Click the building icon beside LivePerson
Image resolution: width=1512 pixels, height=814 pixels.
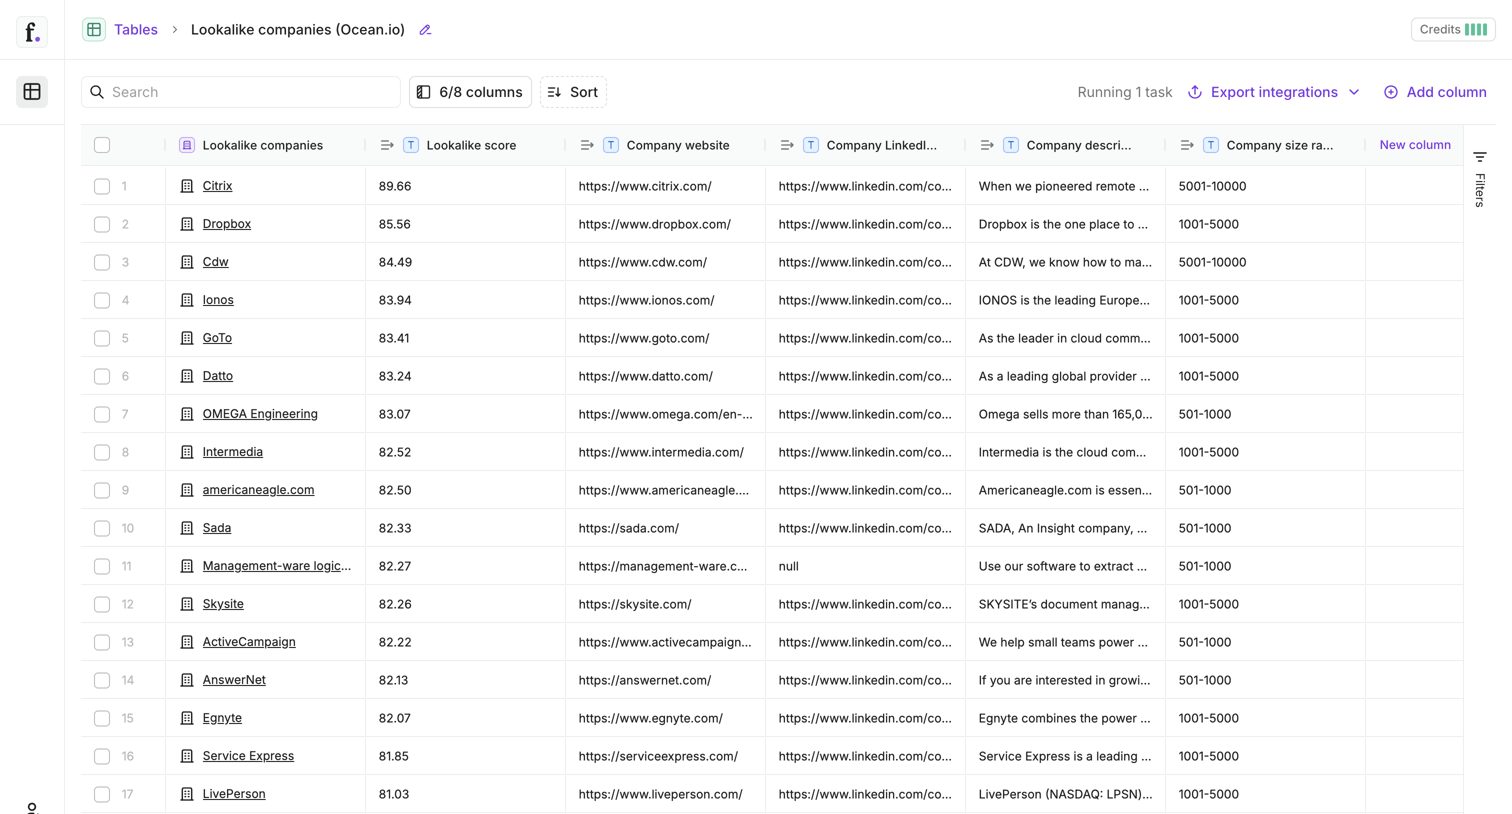(187, 794)
